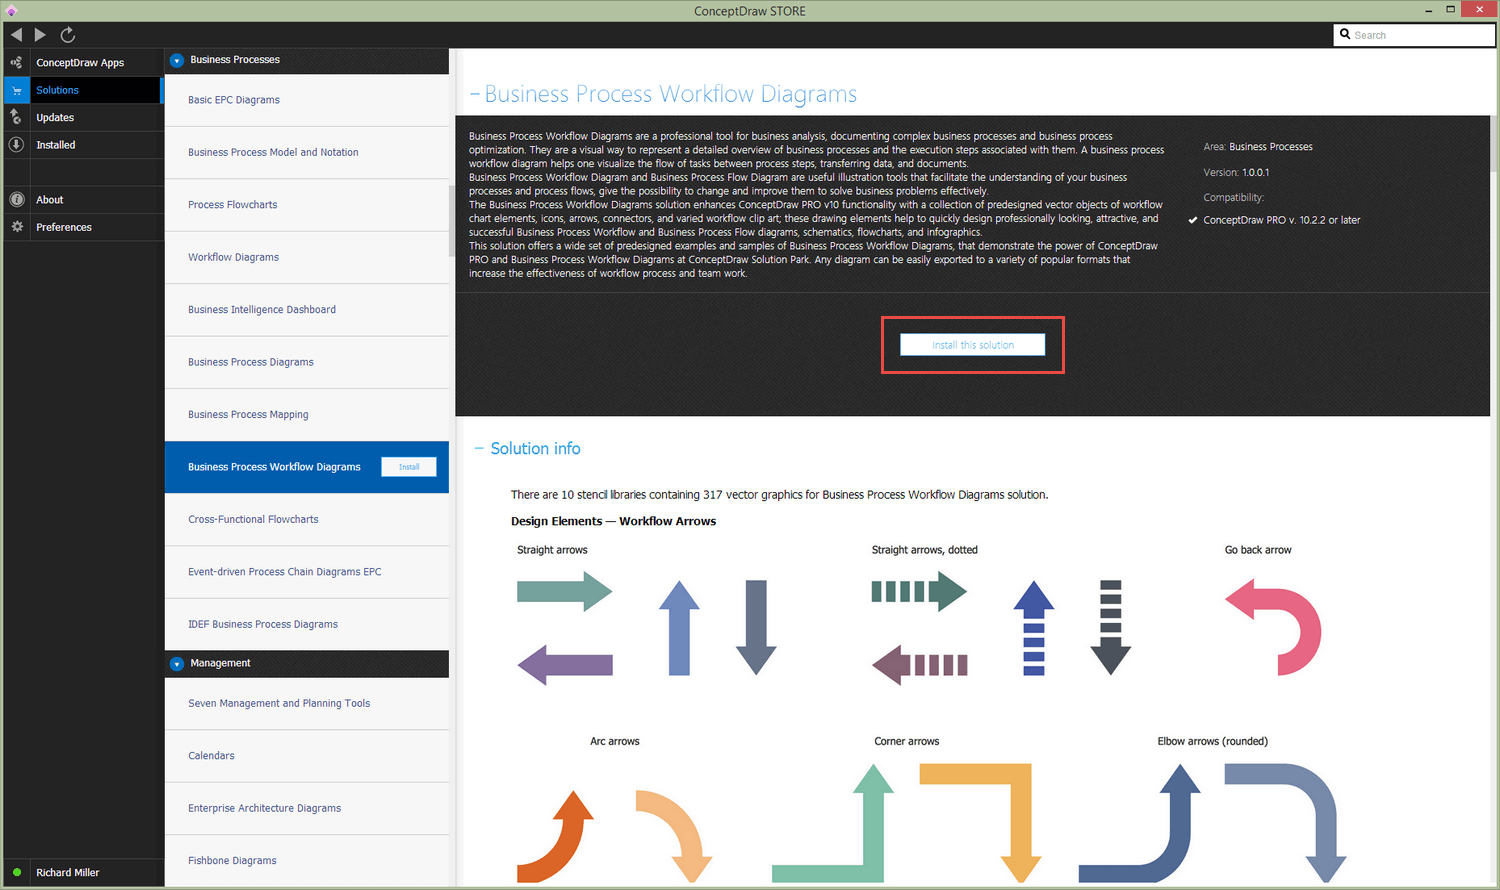
Task: Open Business Process Mapping solution
Action: (x=306, y=414)
